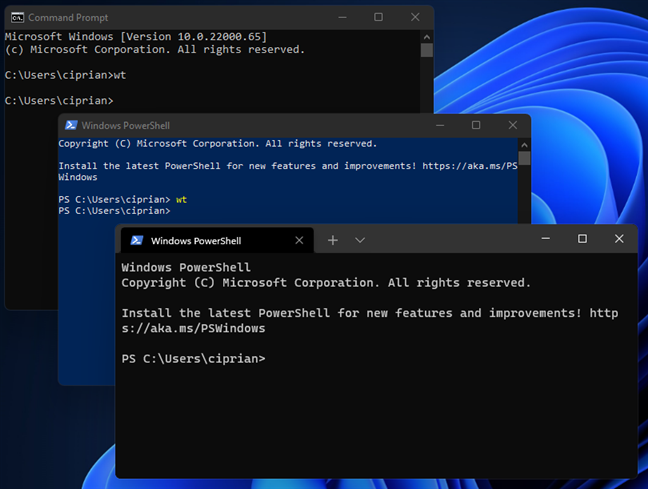This screenshot has height=489, width=648.
Task: Click the last "PS C:\Users\ciprian>" prompt in blue PowerShell
Action: [x=114, y=211]
